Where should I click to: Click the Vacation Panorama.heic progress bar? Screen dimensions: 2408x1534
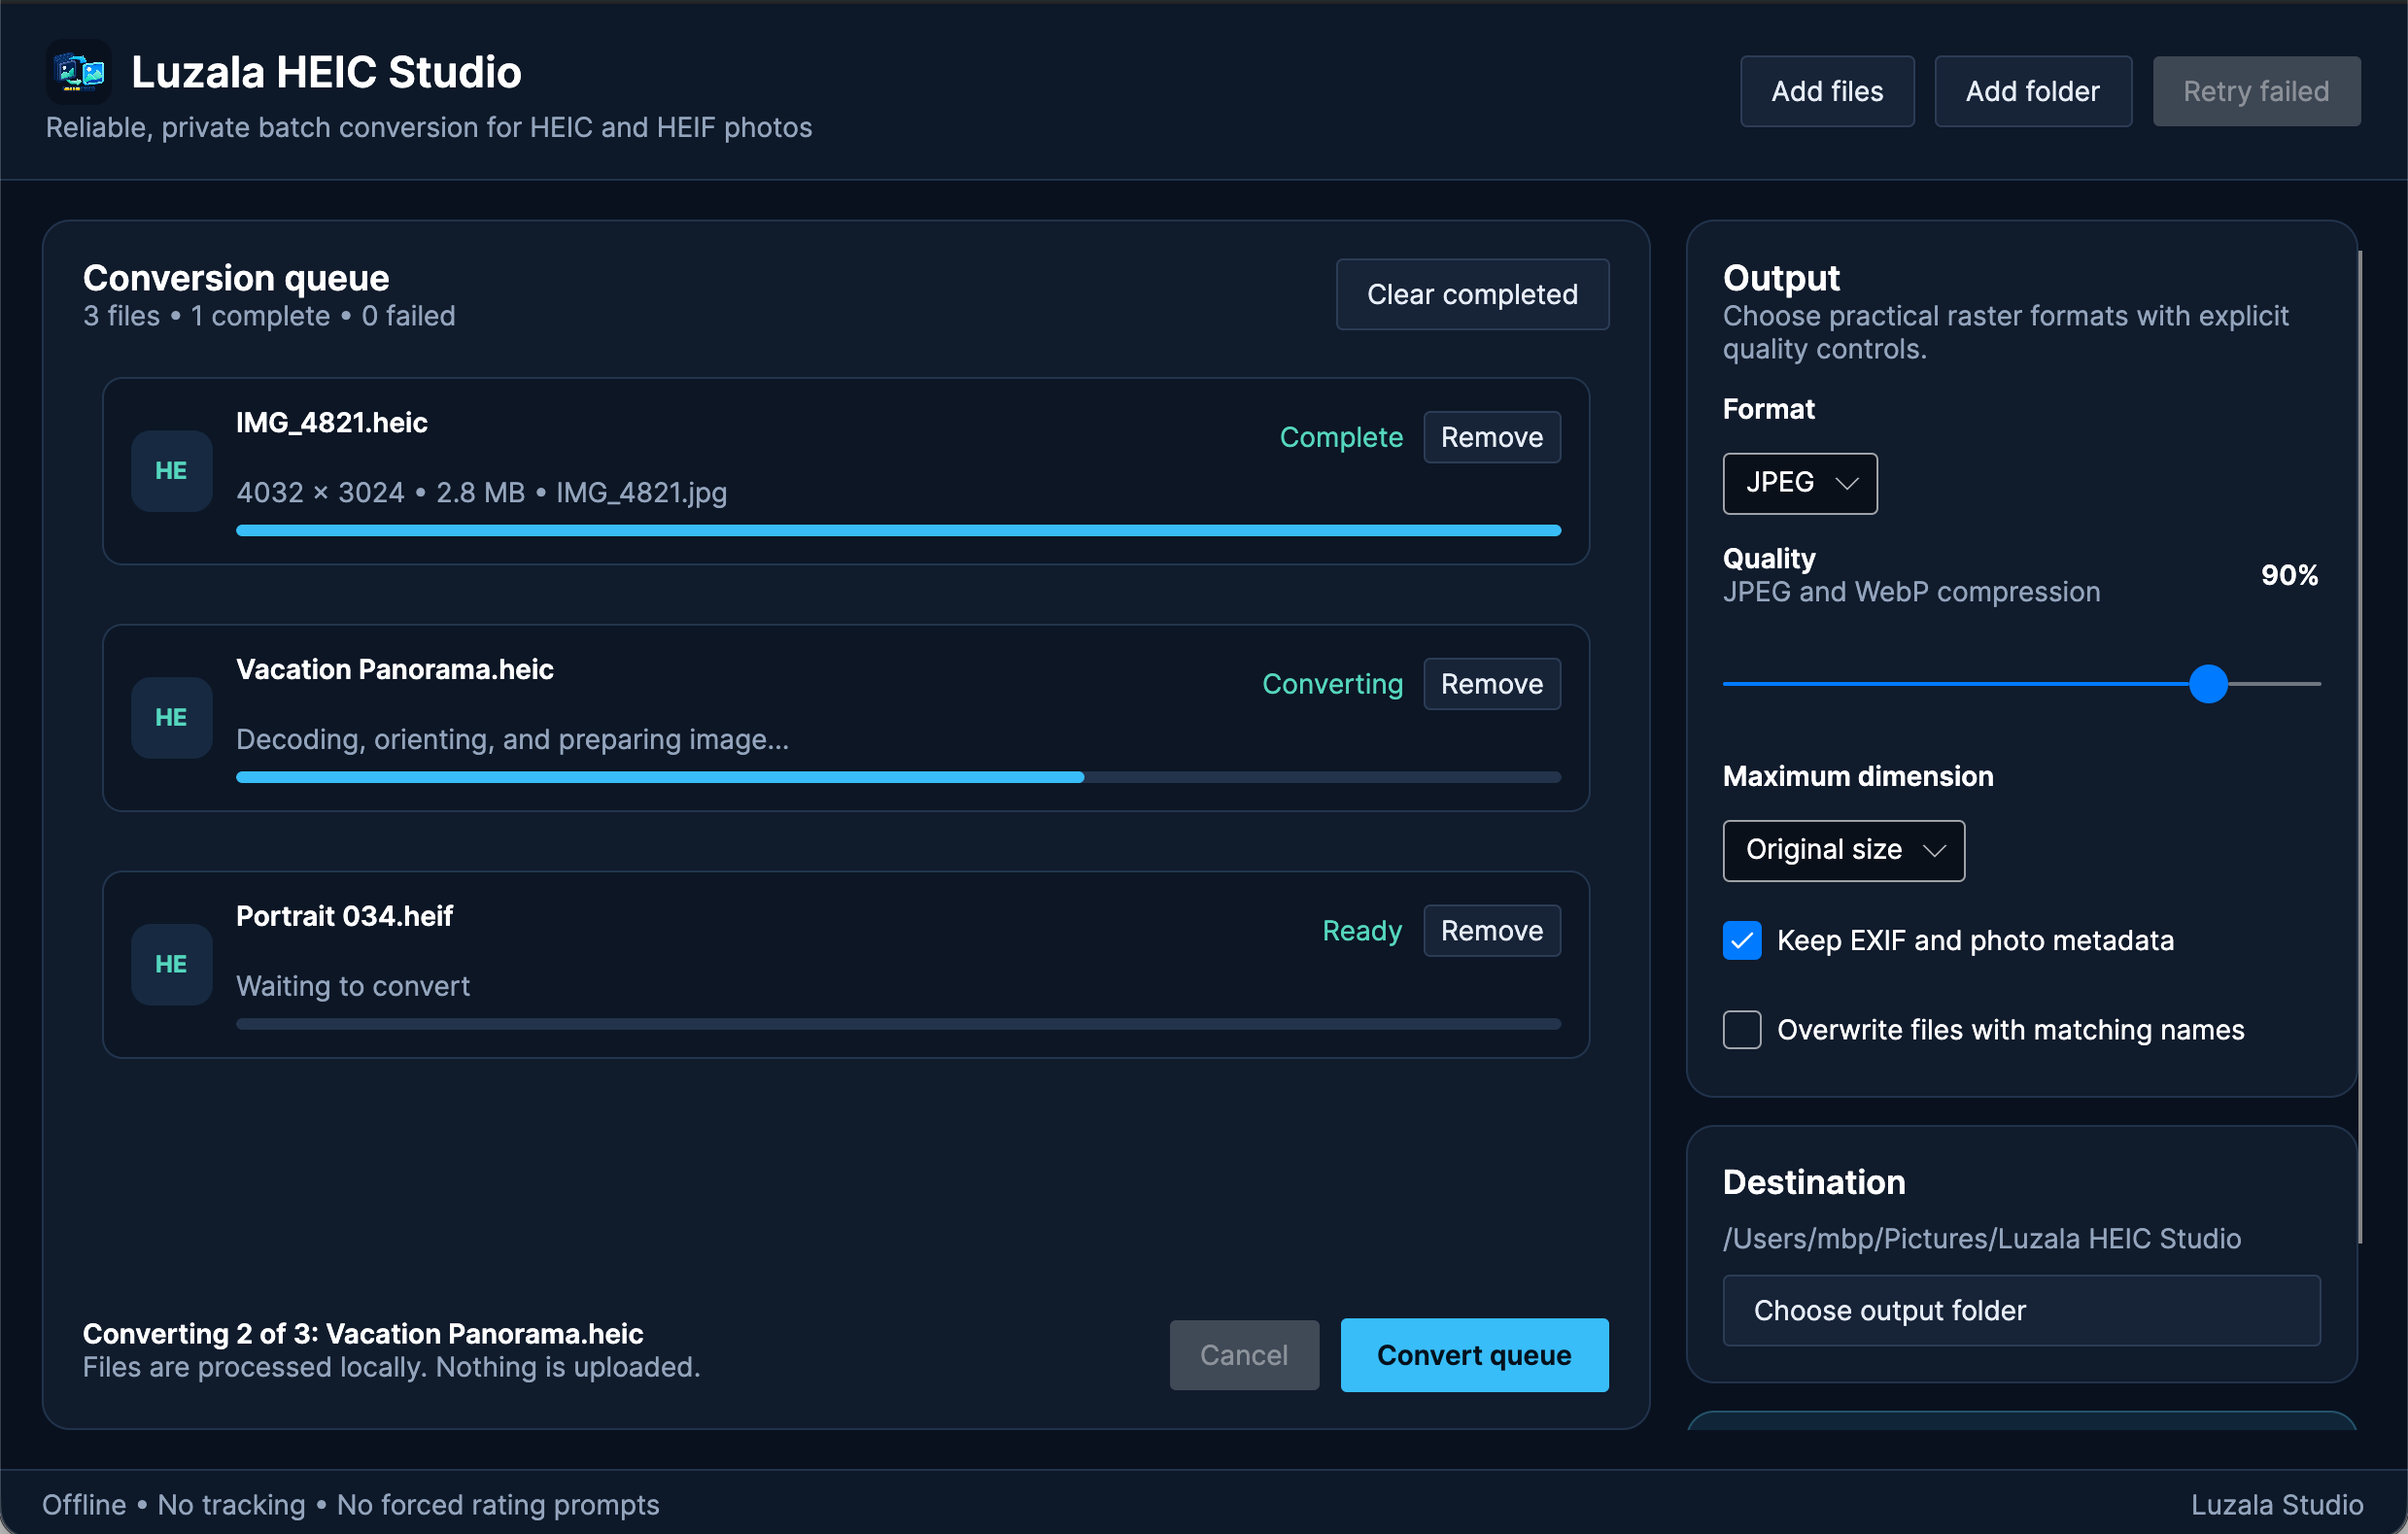coord(898,778)
